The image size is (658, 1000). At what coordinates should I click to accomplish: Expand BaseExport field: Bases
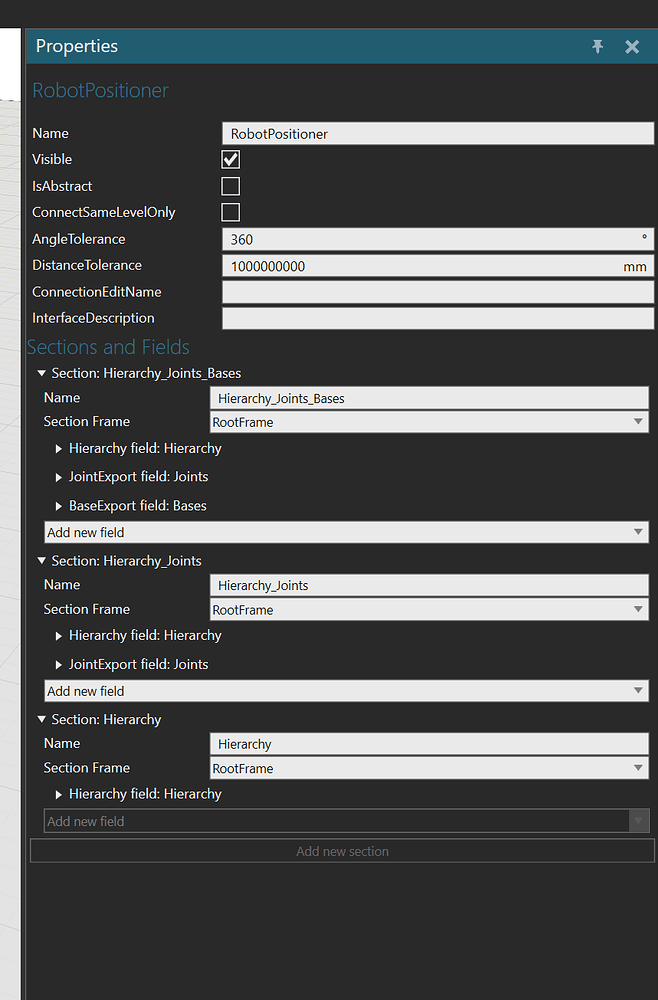[x=58, y=505]
